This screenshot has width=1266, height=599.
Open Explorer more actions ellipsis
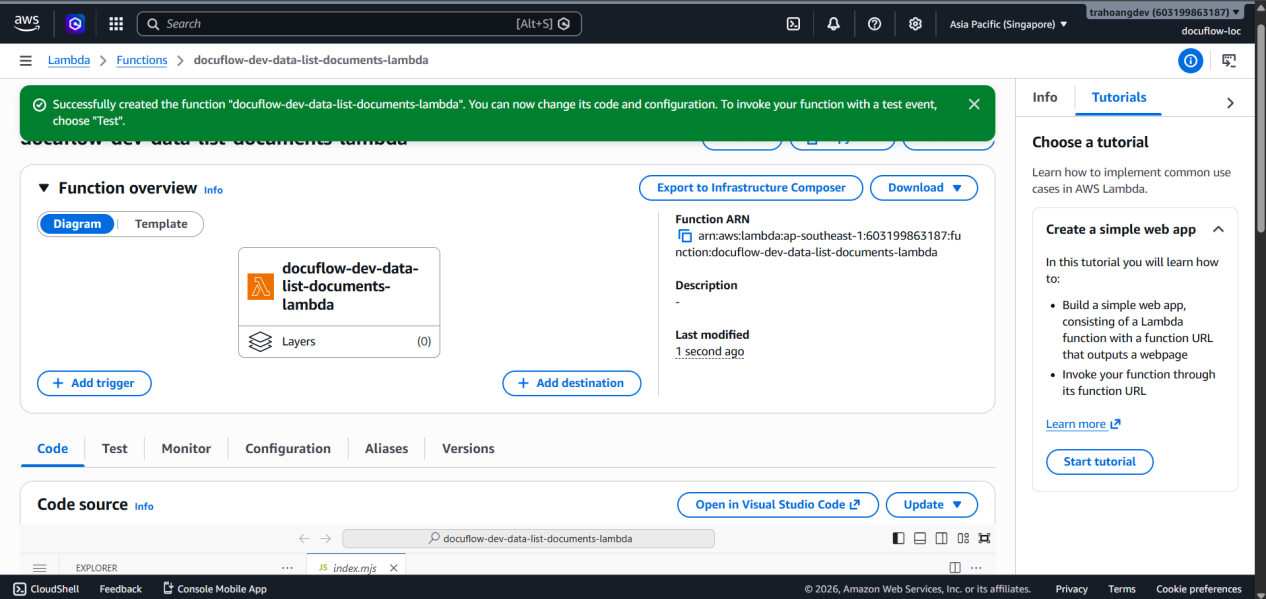(x=287, y=567)
